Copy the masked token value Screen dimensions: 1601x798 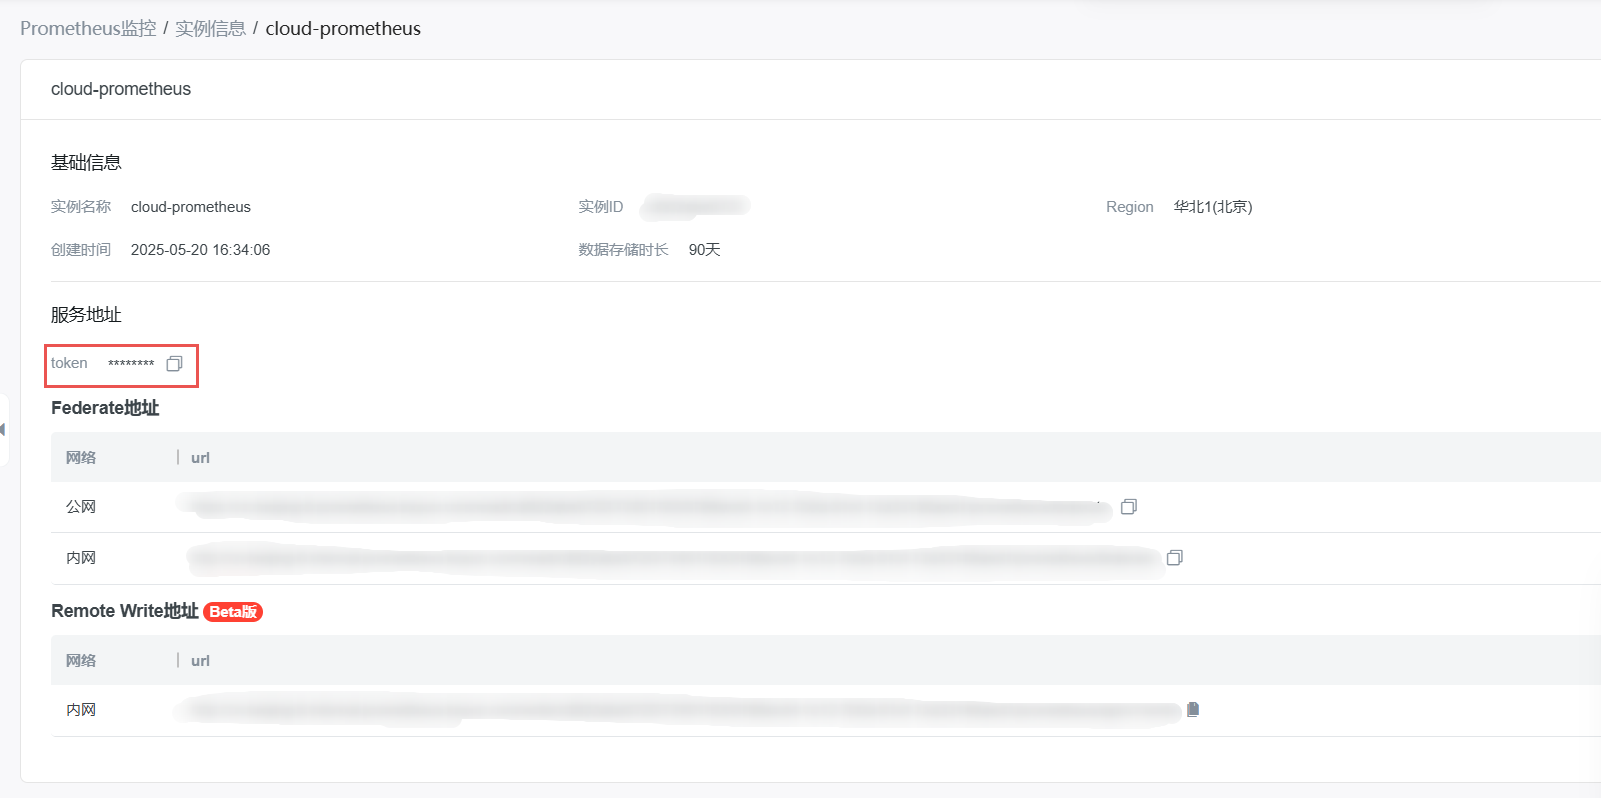click(175, 364)
